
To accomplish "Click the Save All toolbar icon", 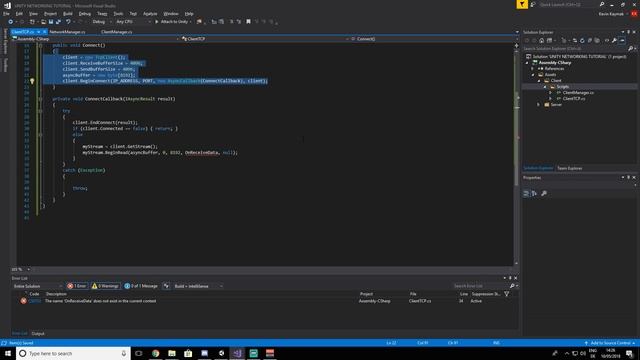I will (58, 22).
